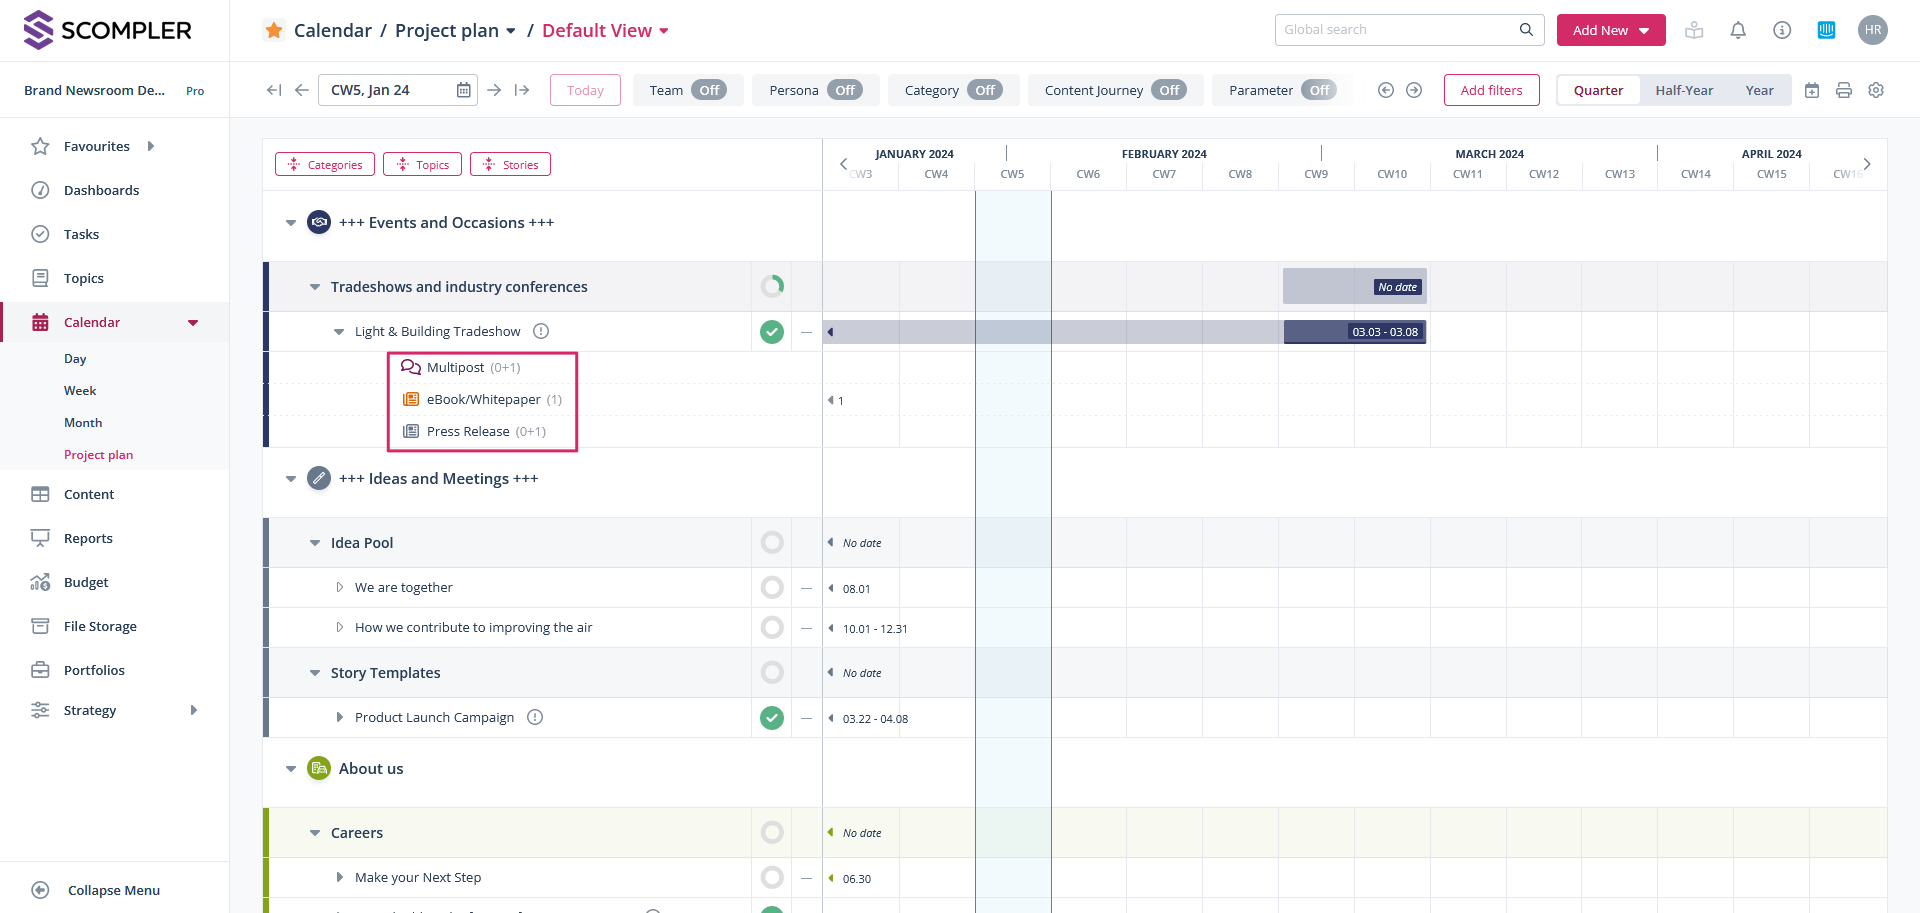Switch to the Half-Year view tab
This screenshot has height=913, width=1920.
[x=1684, y=90]
